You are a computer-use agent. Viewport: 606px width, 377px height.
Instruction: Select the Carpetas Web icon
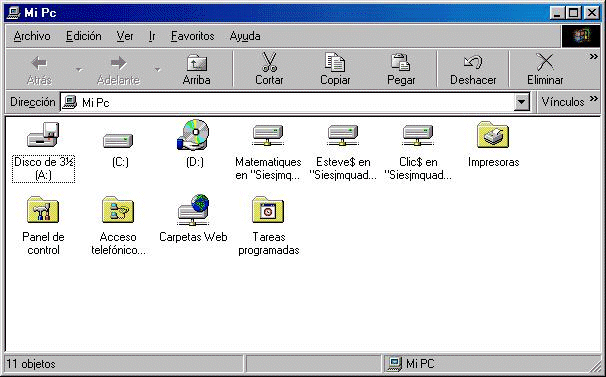coord(193,210)
